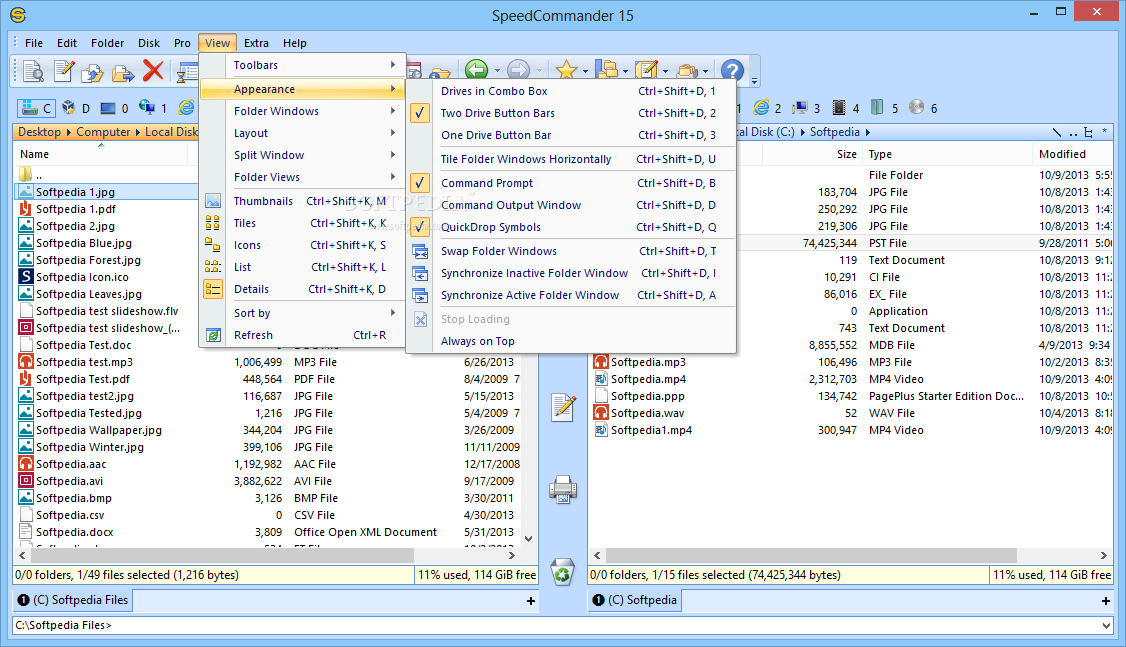
Task: Click the move files toolbar icon
Action: pos(123,72)
